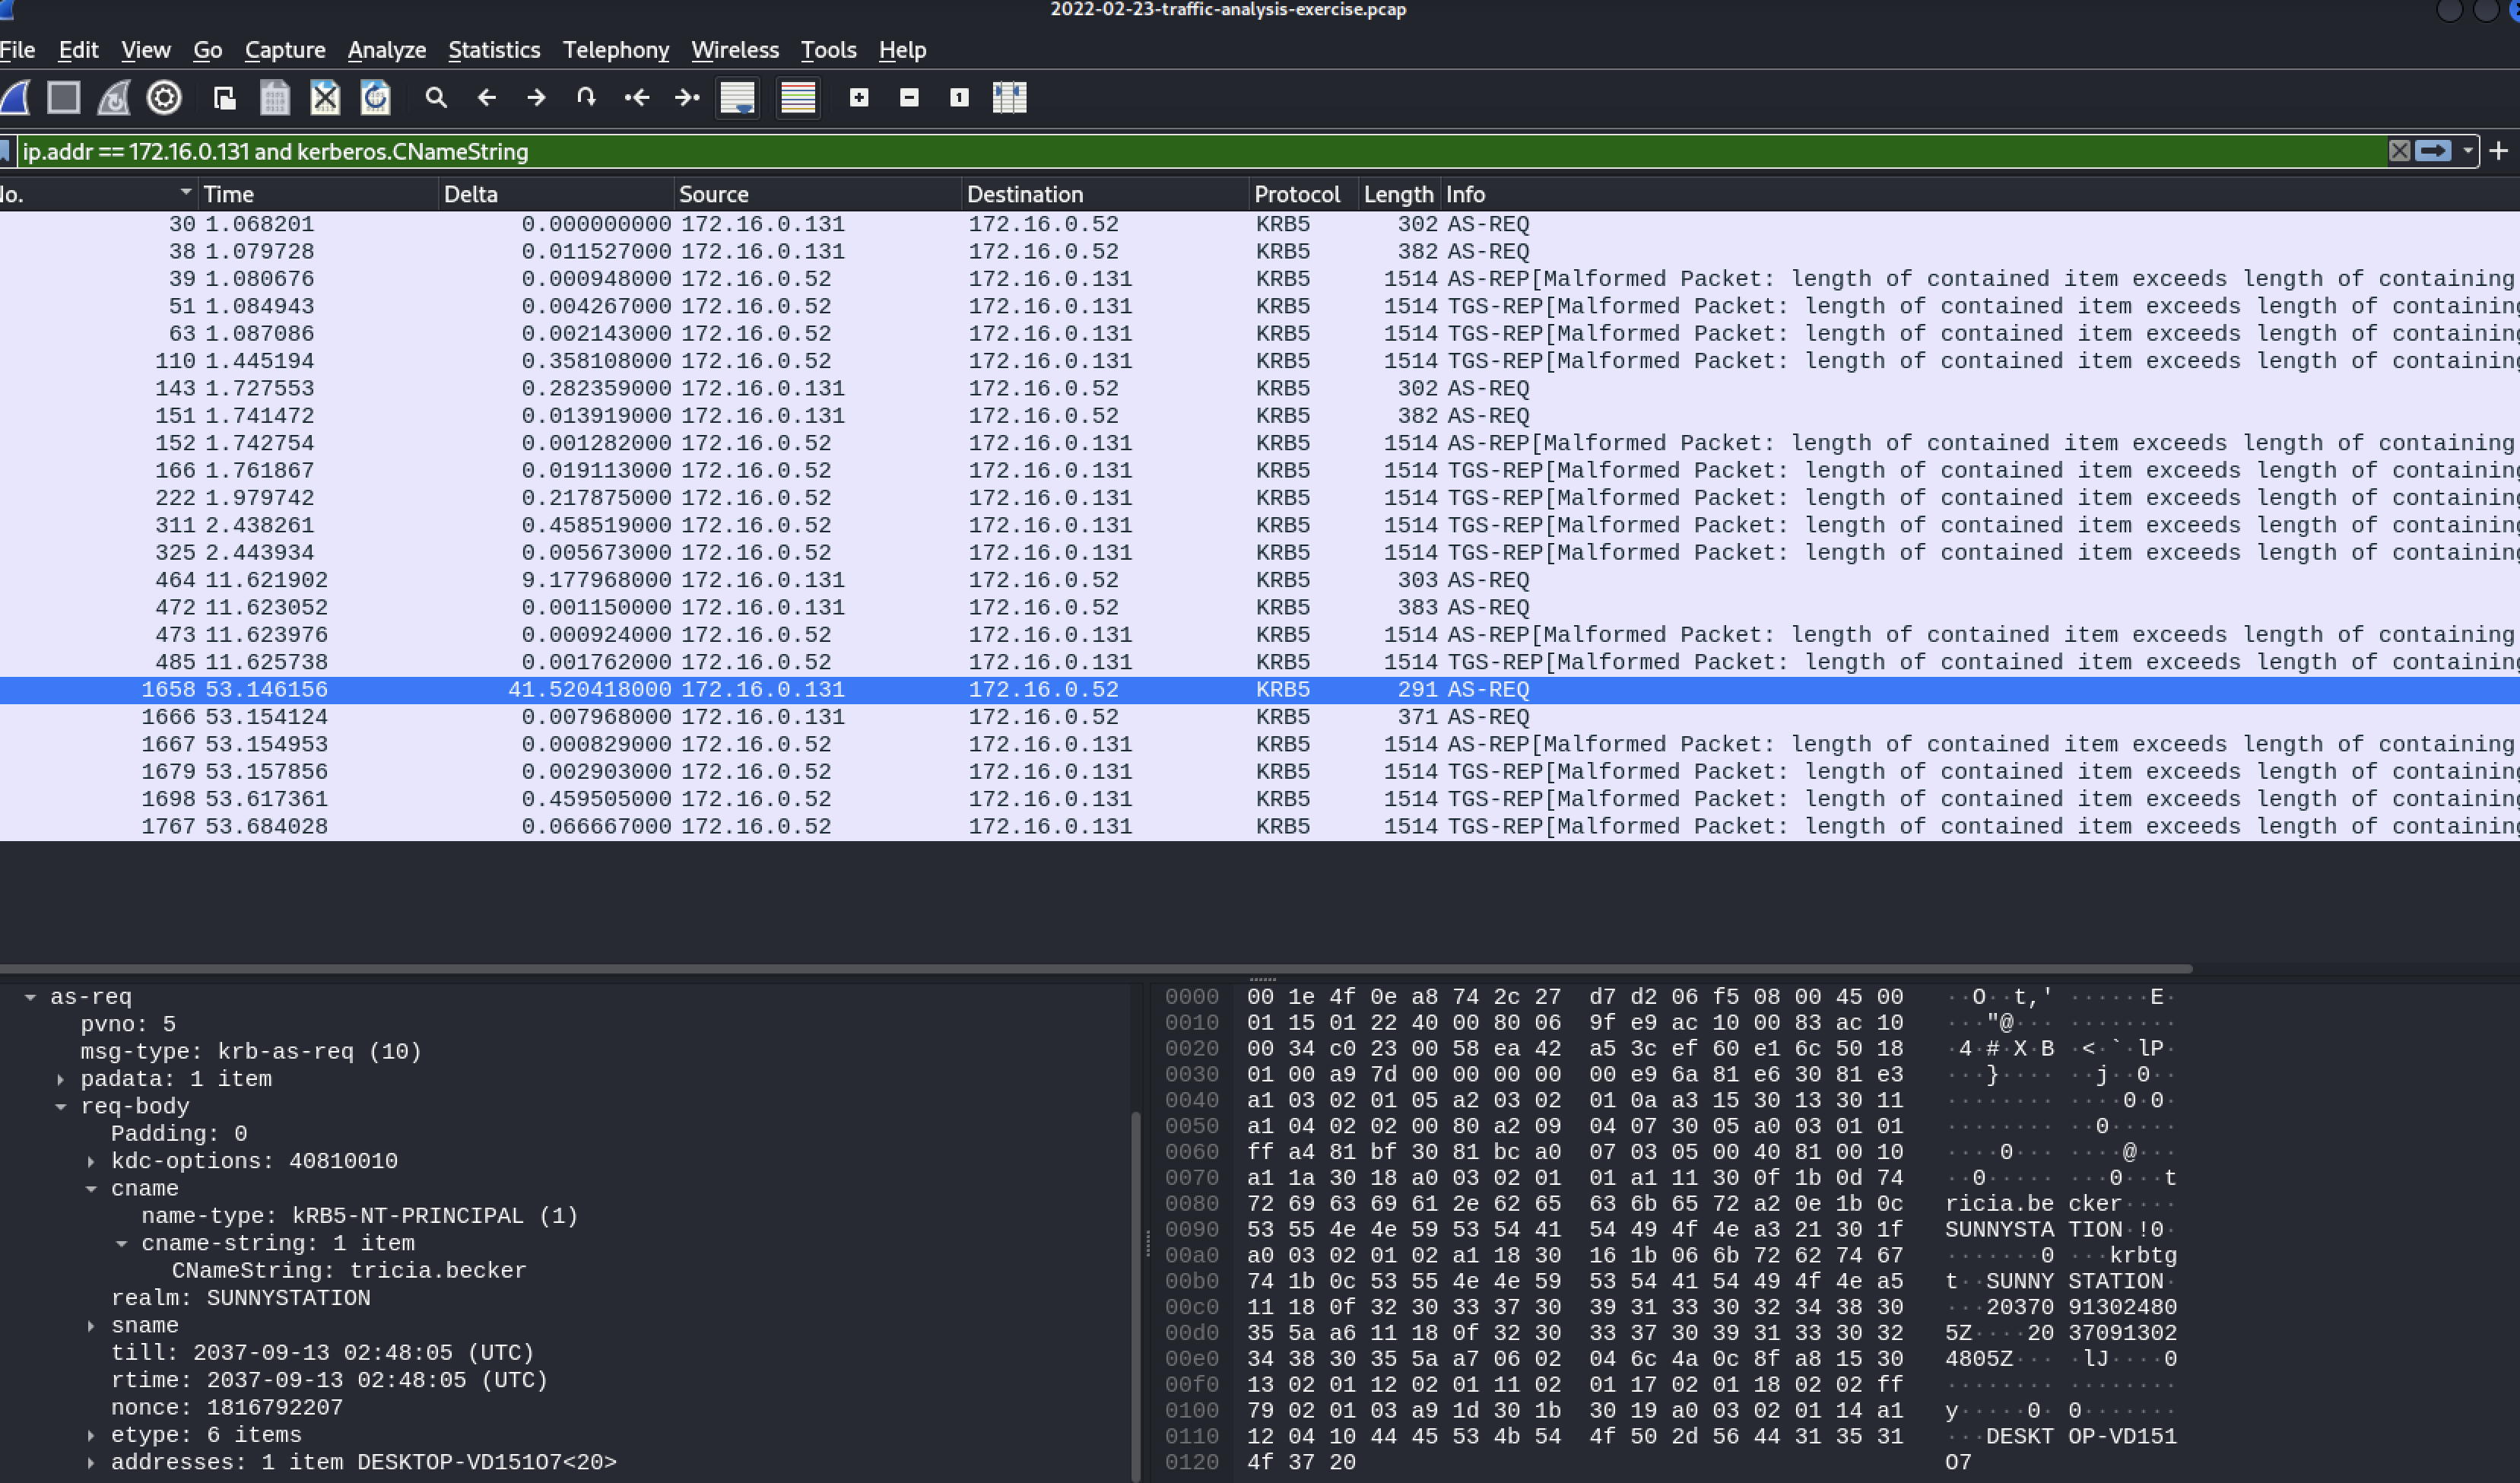Open the Analyze menu
This screenshot has height=1483, width=2520.
point(386,50)
